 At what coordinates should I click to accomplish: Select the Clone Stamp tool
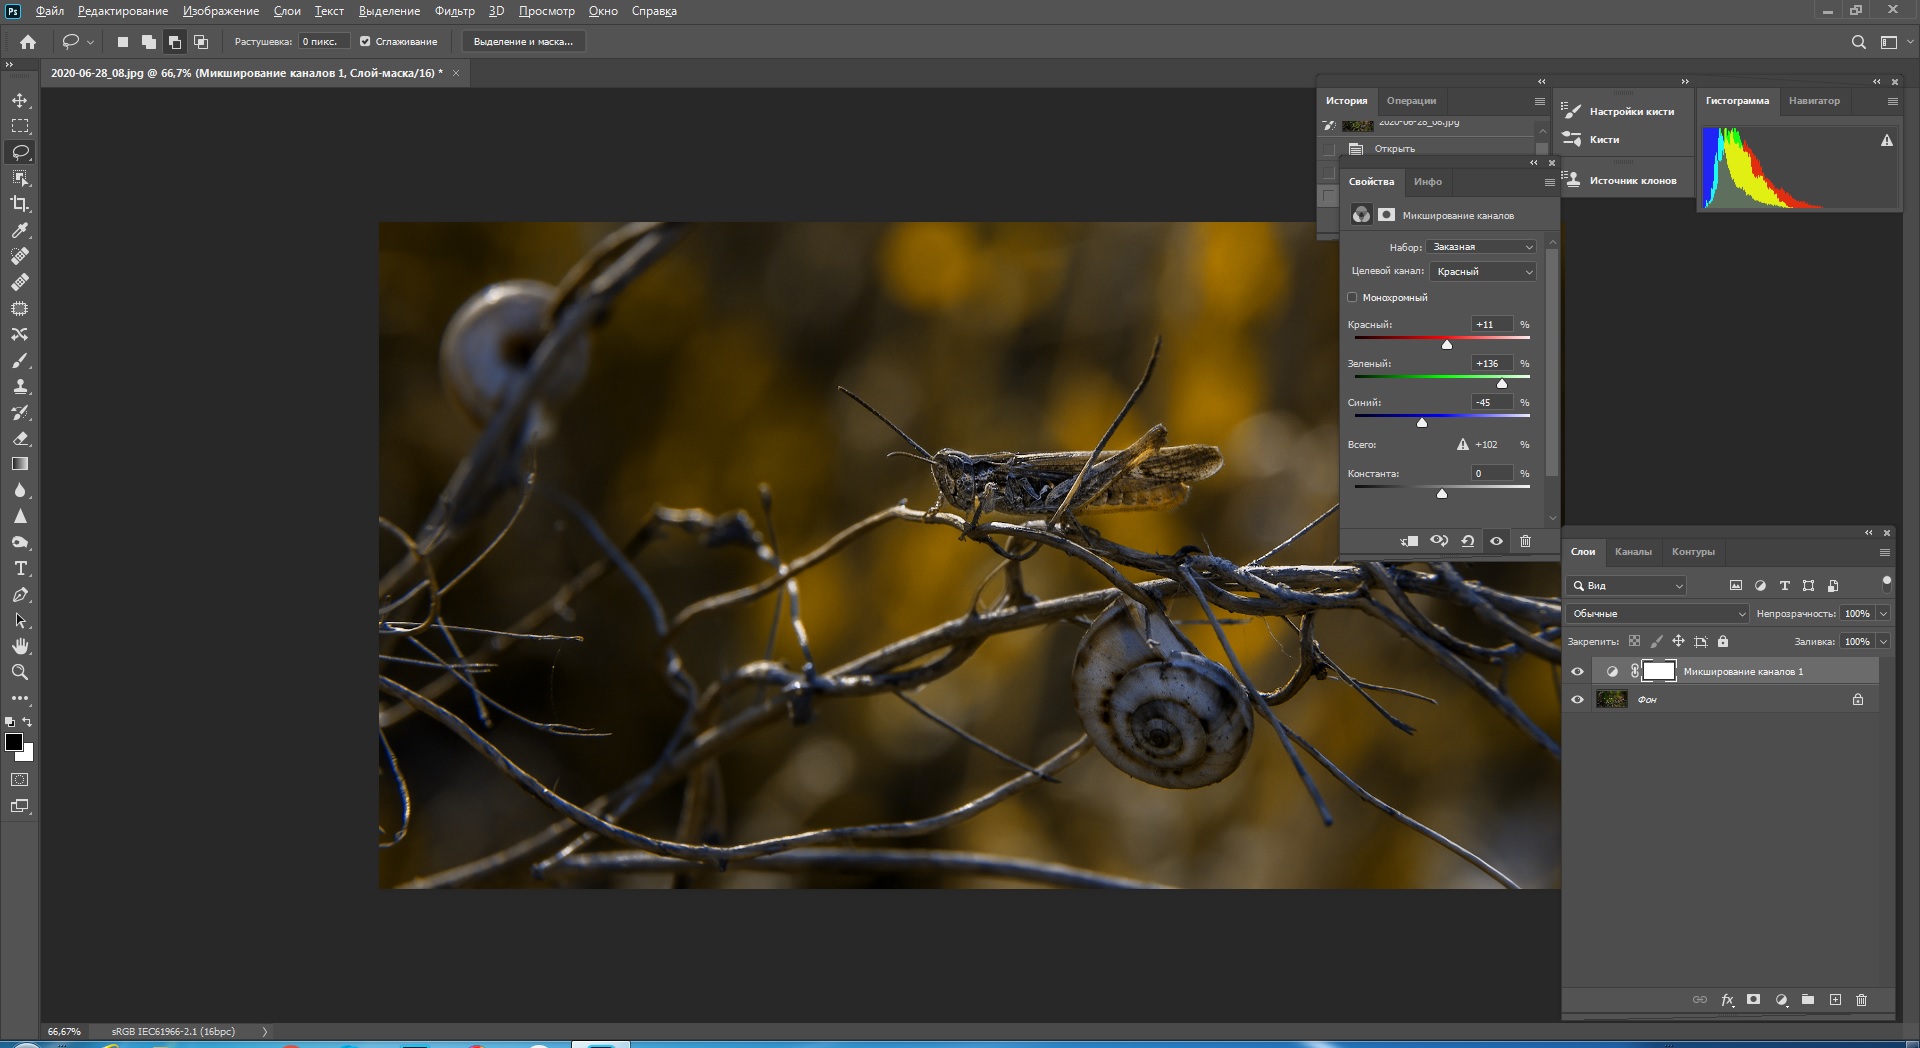(x=20, y=386)
